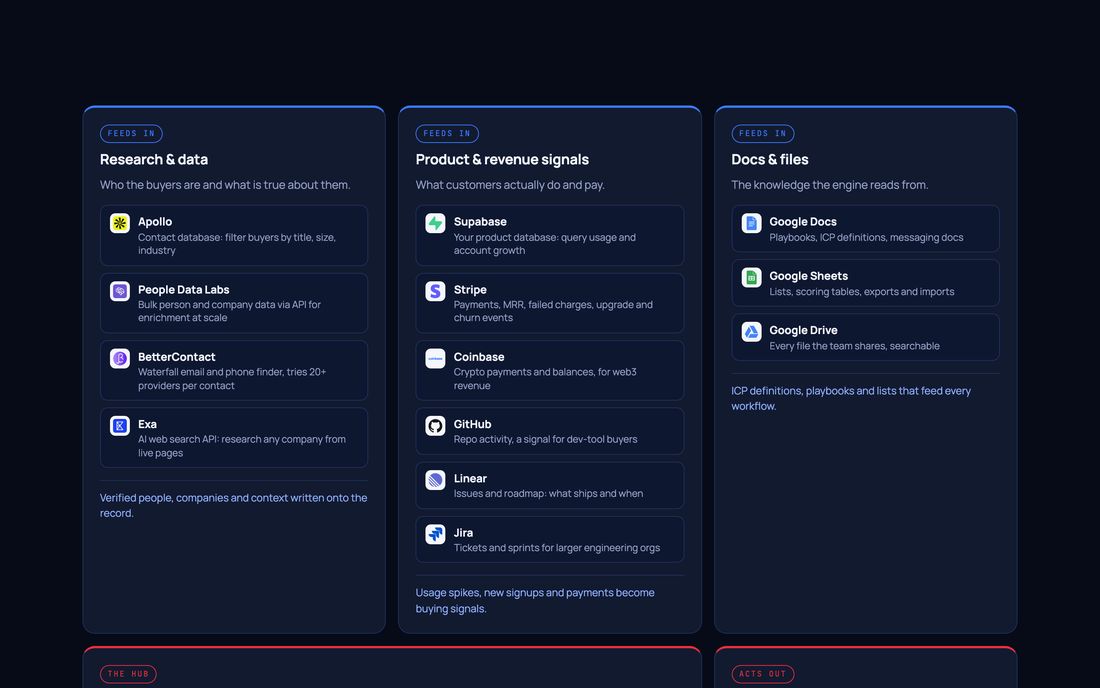Click 'Your product database' description
Image resolution: width=1100 pixels, height=688 pixels.
545,244
